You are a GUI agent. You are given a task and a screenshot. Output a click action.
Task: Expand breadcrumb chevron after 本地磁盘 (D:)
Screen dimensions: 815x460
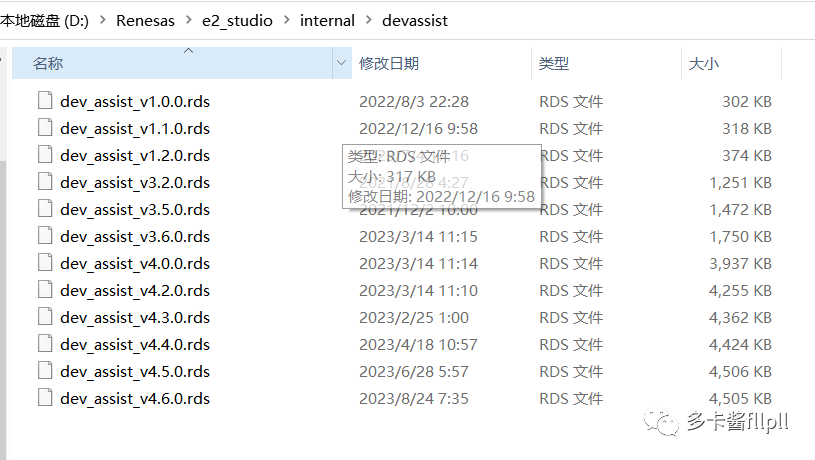[102, 20]
